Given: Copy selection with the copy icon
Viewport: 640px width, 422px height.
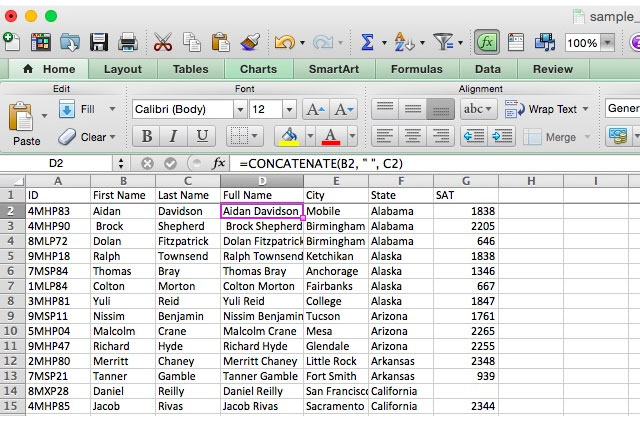Looking at the screenshot, I should click(x=192, y=42).
